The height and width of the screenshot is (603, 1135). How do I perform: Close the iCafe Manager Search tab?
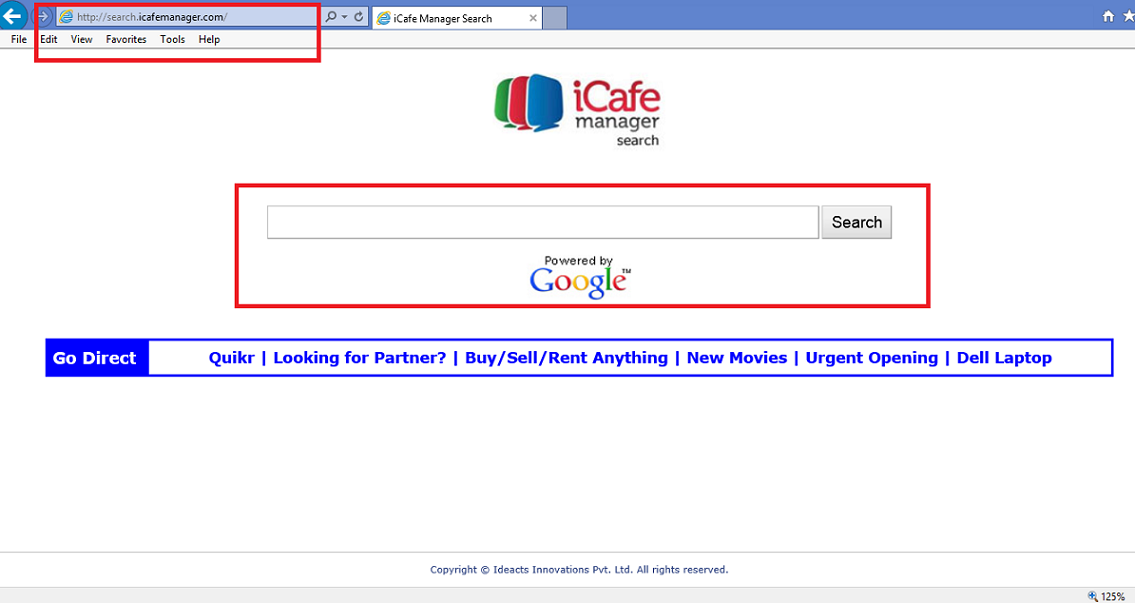(533, 18)
